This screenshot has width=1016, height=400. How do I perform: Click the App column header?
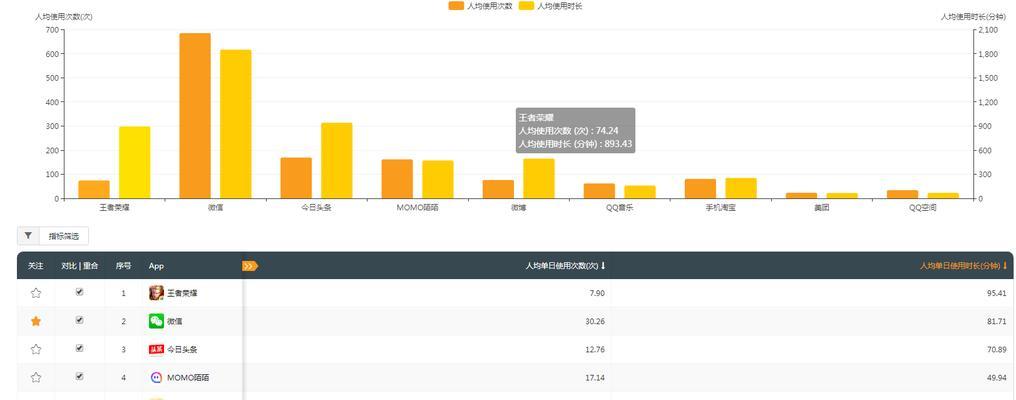pyautogui.click(x=156, y=266)
